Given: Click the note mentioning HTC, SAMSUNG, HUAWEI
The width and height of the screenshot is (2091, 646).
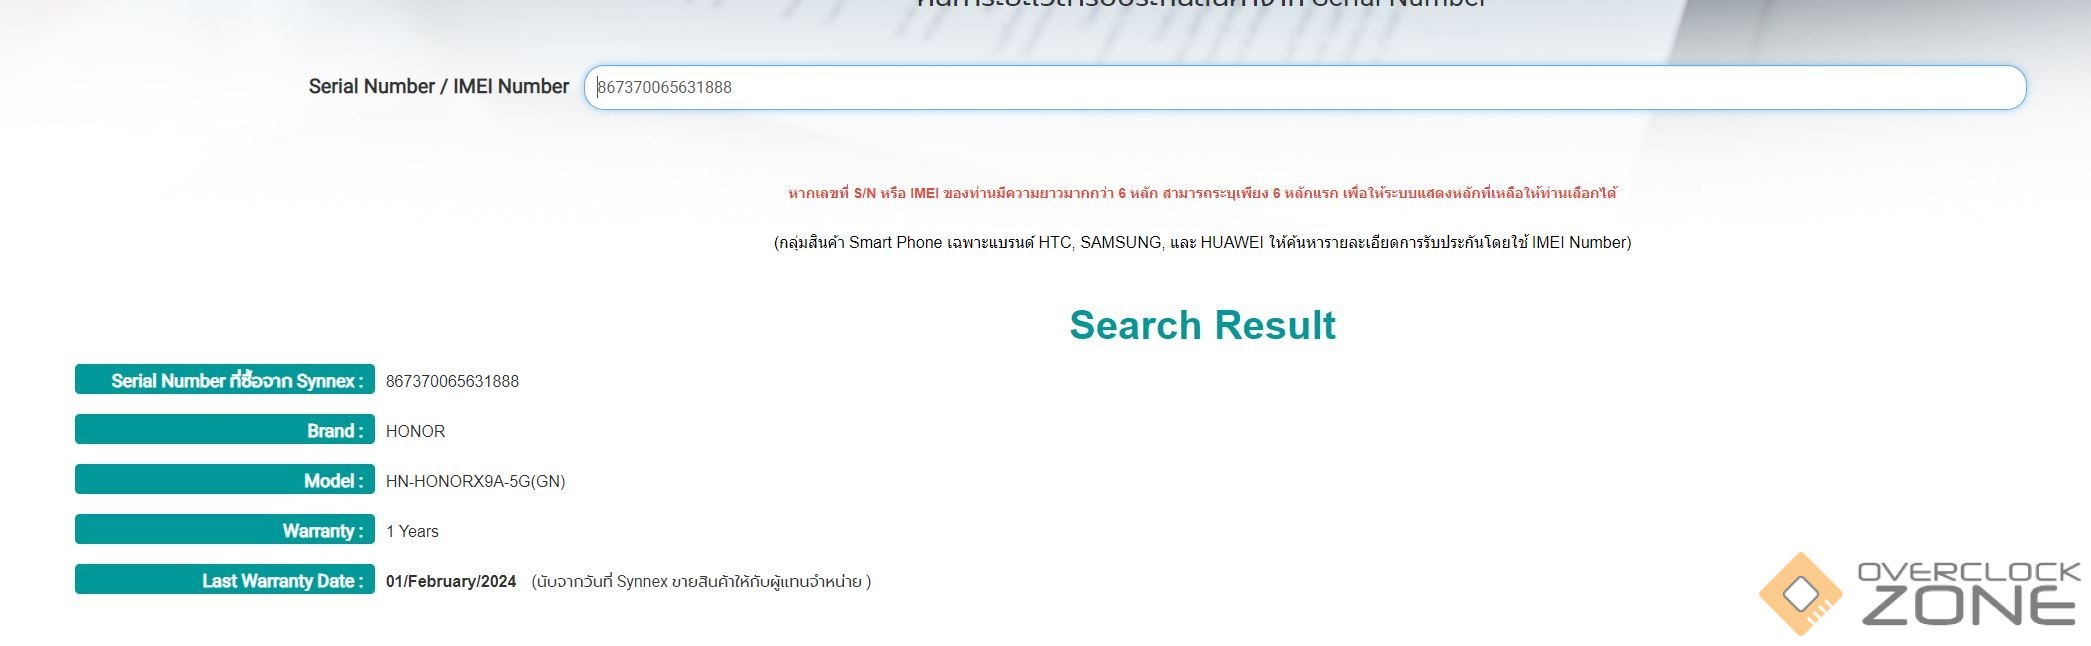Looking at the screenshot, I should point(1202,242).
